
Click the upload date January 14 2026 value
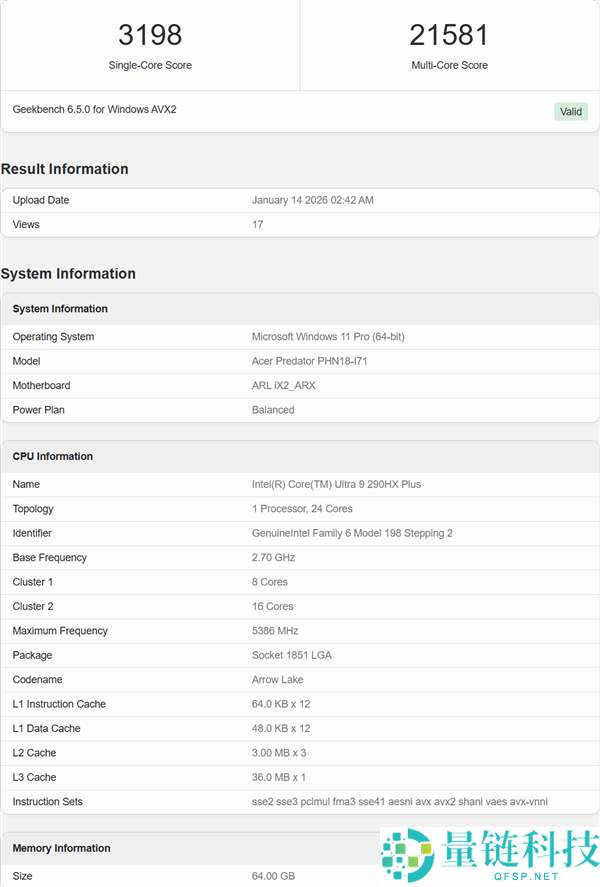click(x=312, y=200)
